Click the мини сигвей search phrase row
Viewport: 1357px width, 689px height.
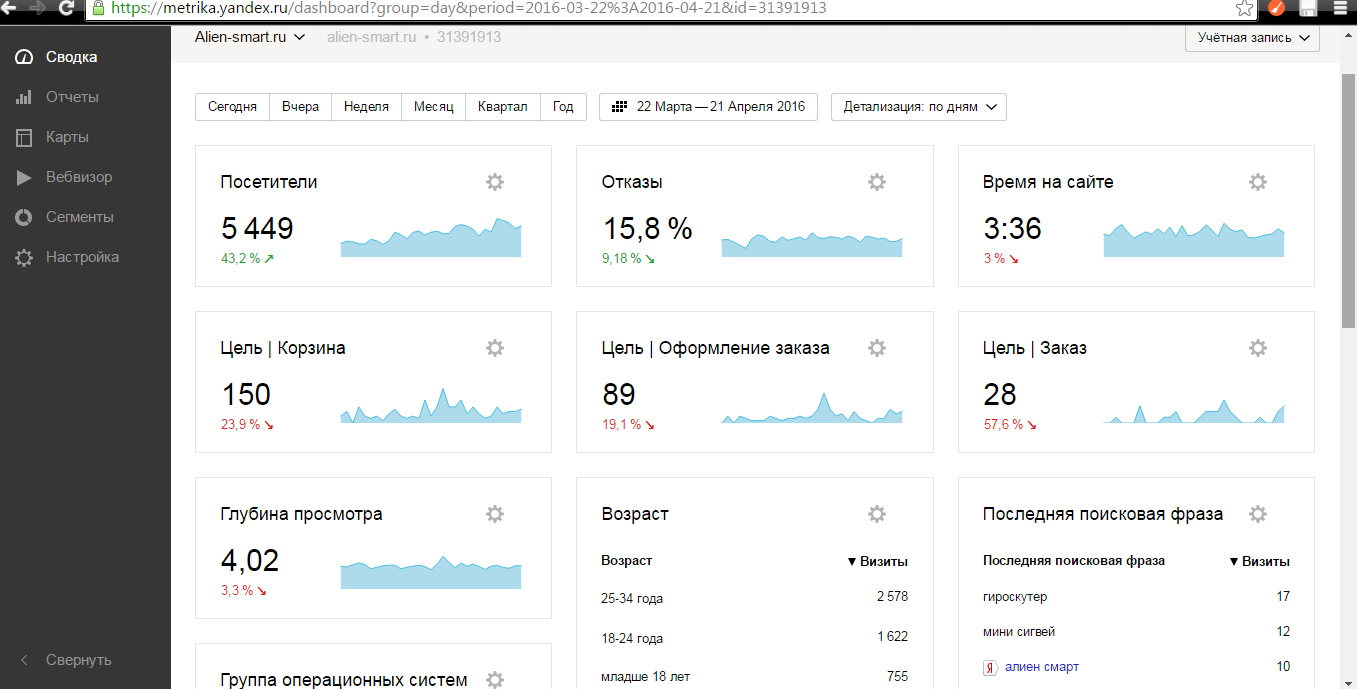coord(1136,632)
